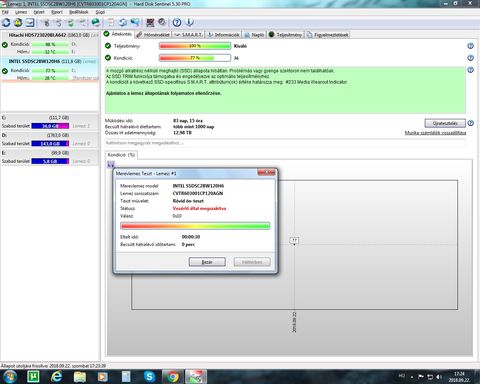This screenshot has width=480, height=384.
Task: Click the blue circular update toolbar icon
Action: pos(123,22)
